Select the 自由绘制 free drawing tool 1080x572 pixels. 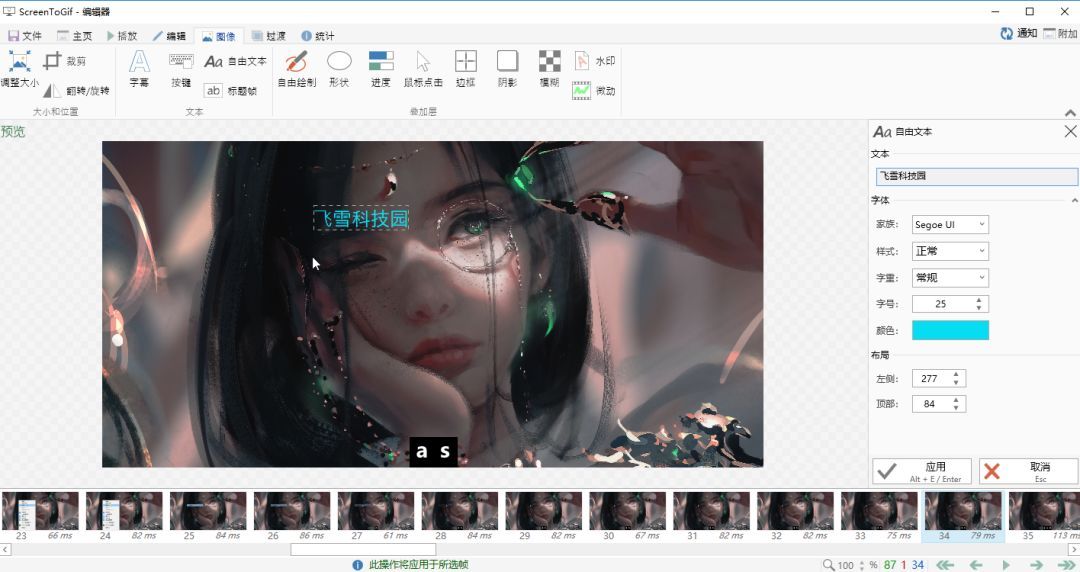click(297, 69)
